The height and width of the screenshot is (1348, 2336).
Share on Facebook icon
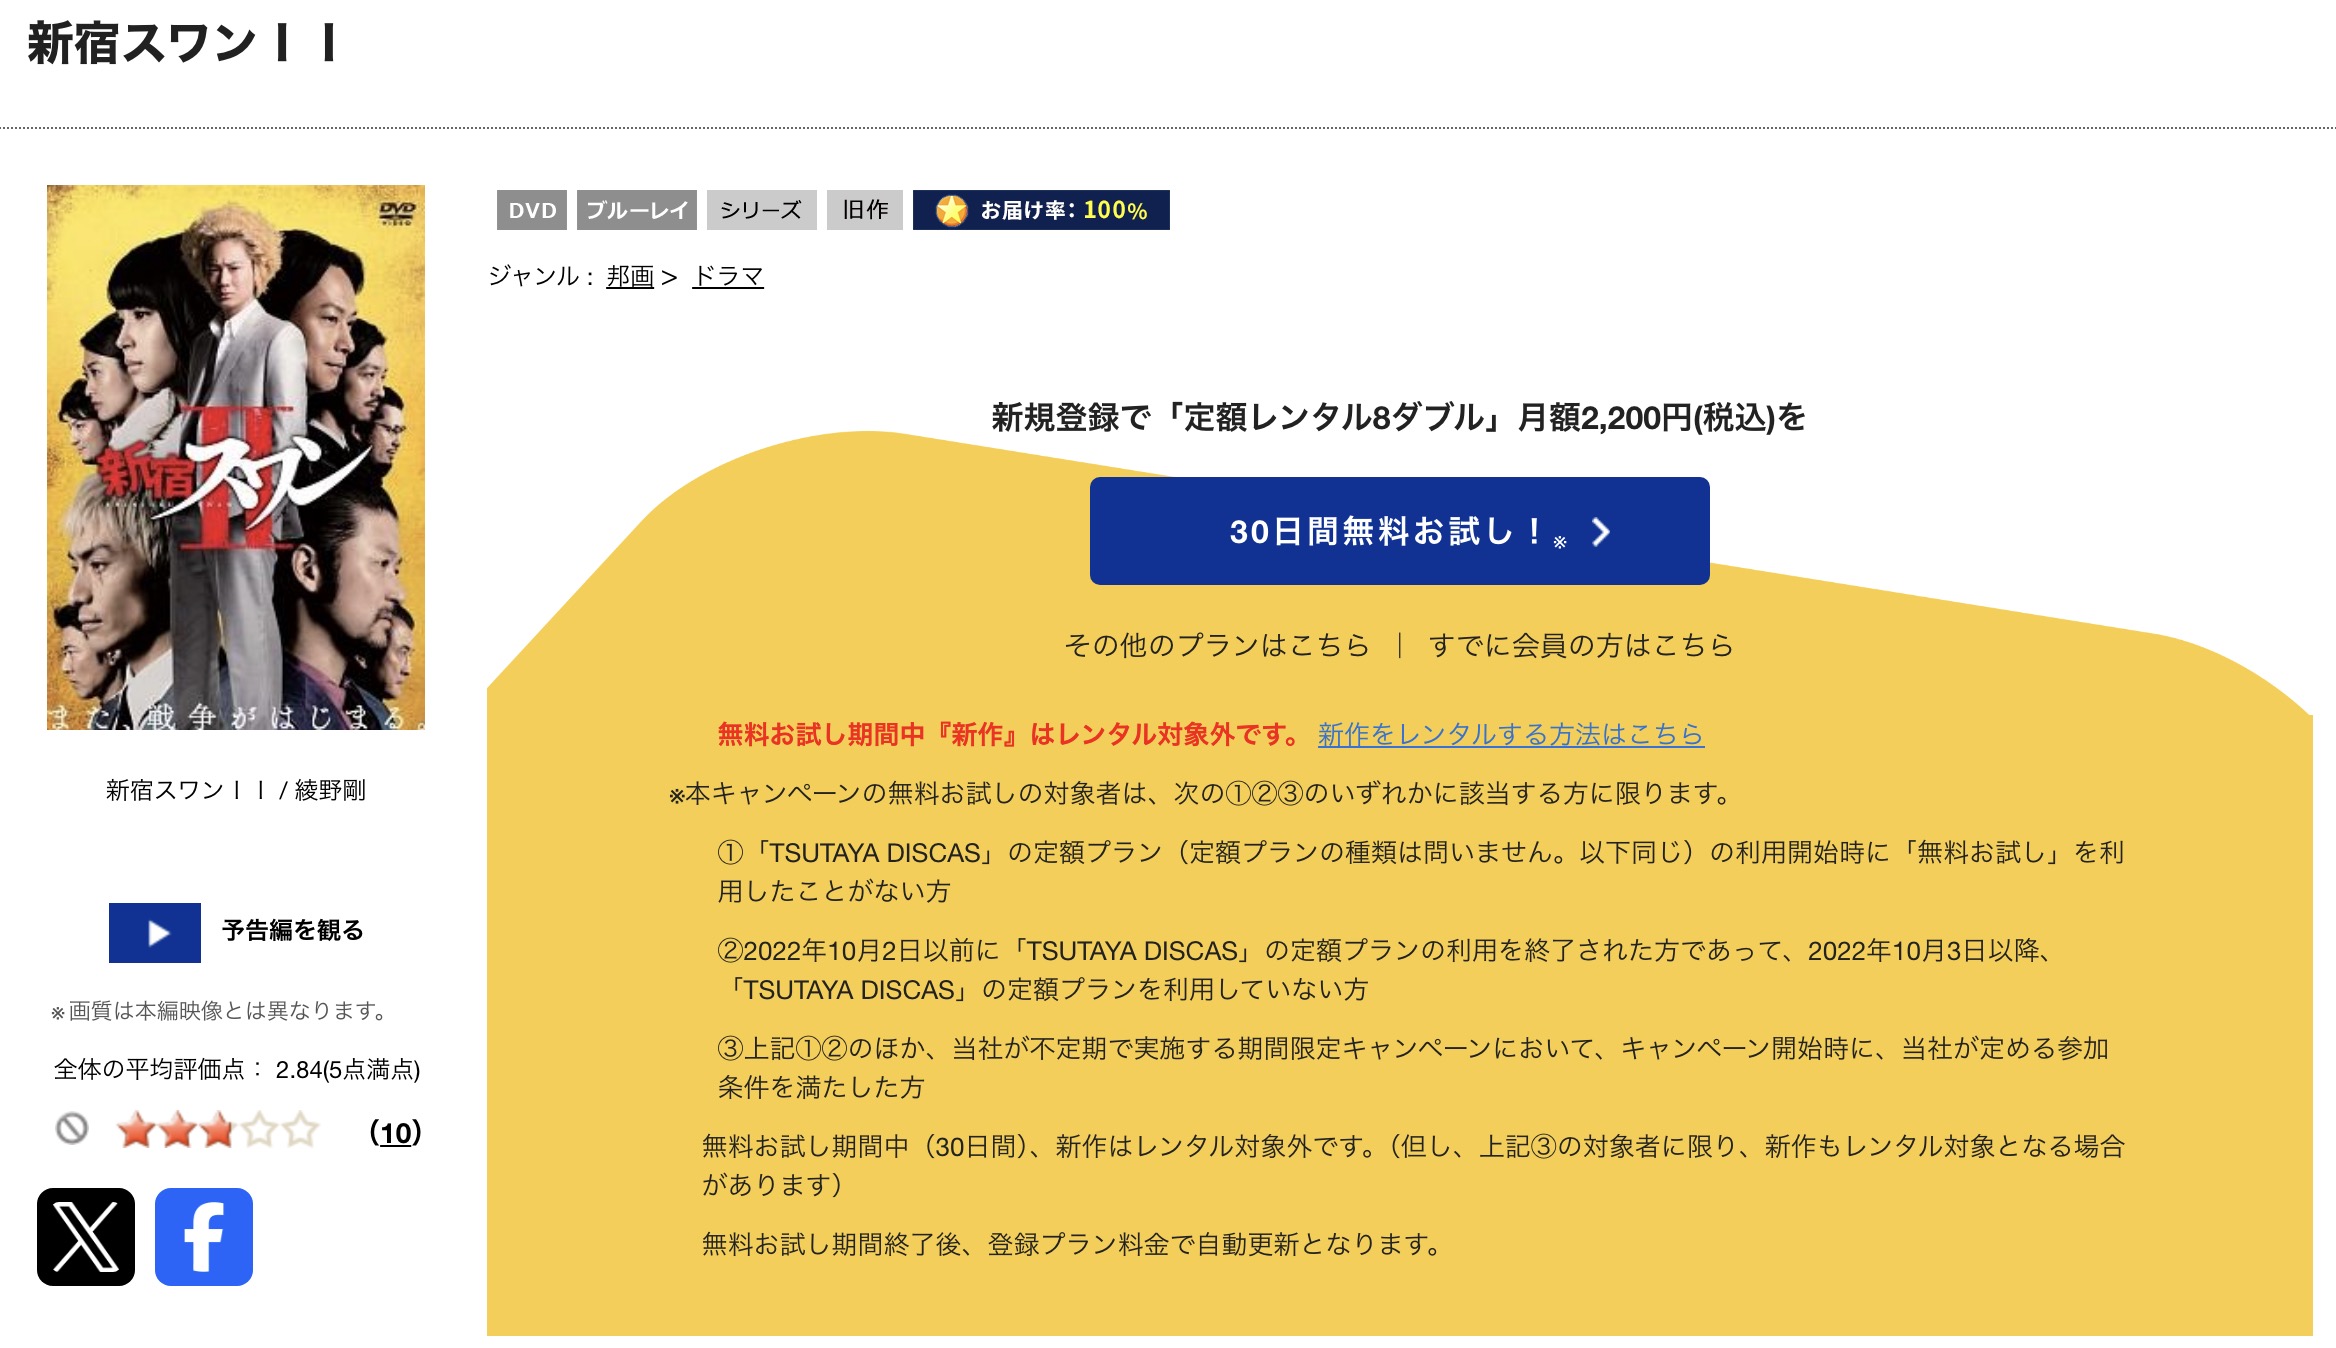pyautogui.click(x=204, y=1237)
